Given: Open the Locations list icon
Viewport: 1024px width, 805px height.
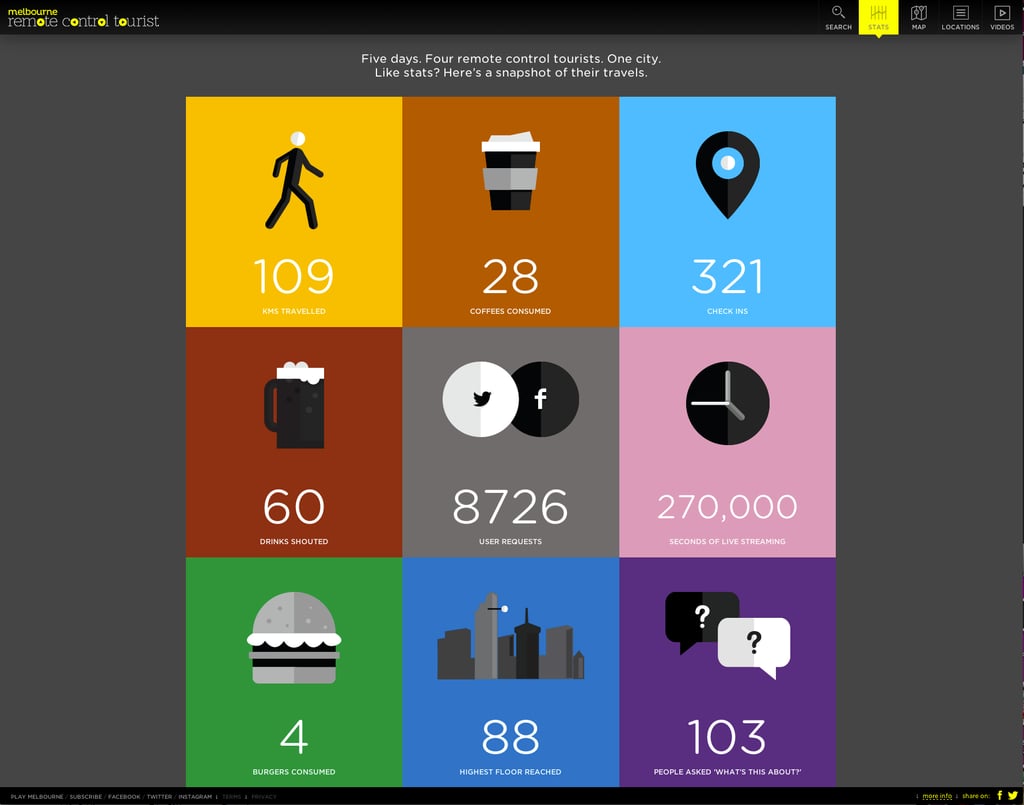Looking at the screenshot, I should tap(960, 18).
